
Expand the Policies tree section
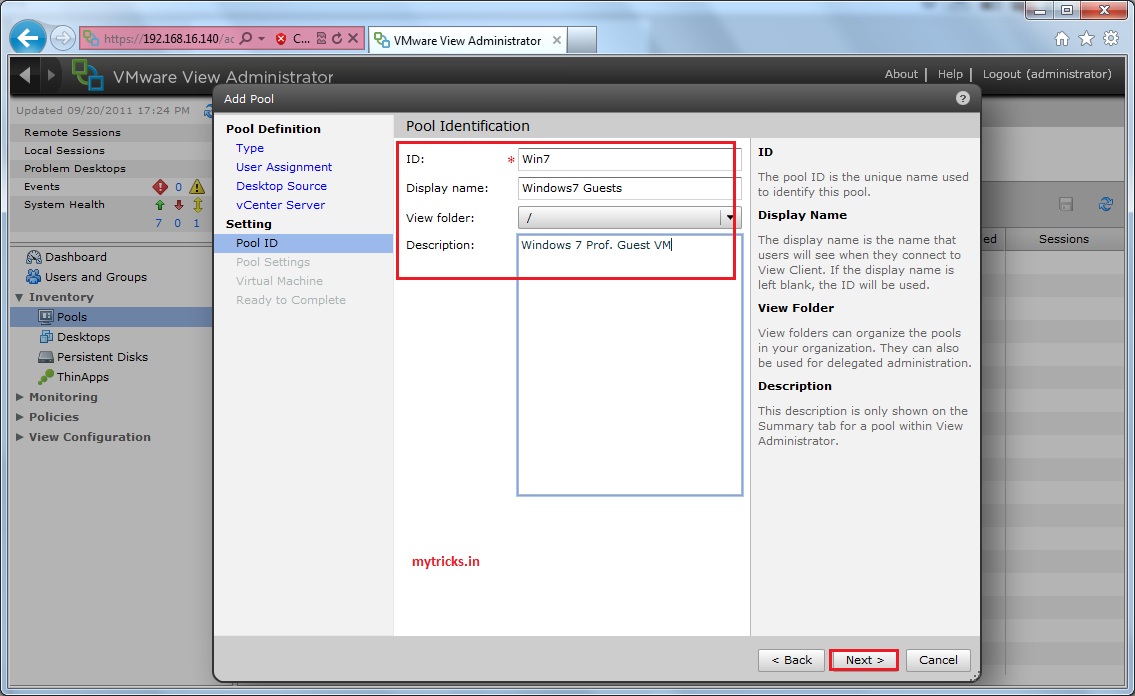(x=20, y=417)
